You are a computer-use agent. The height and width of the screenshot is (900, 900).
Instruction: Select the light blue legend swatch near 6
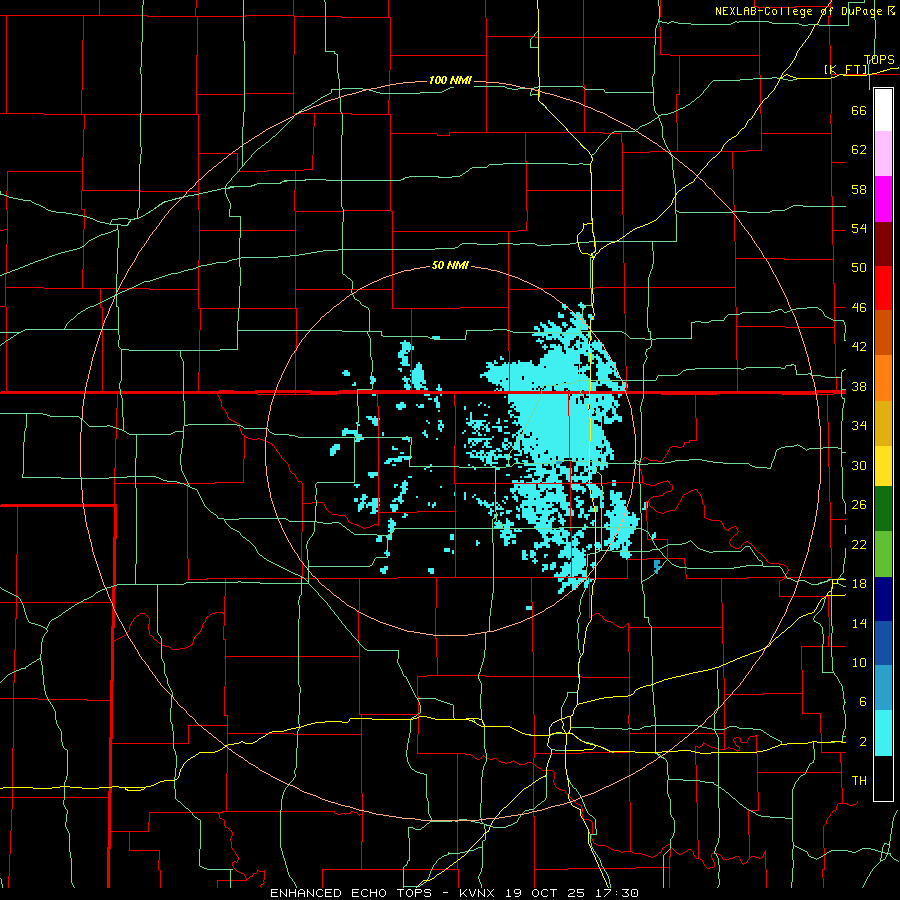pyautogui.click(x=883, y=688)
